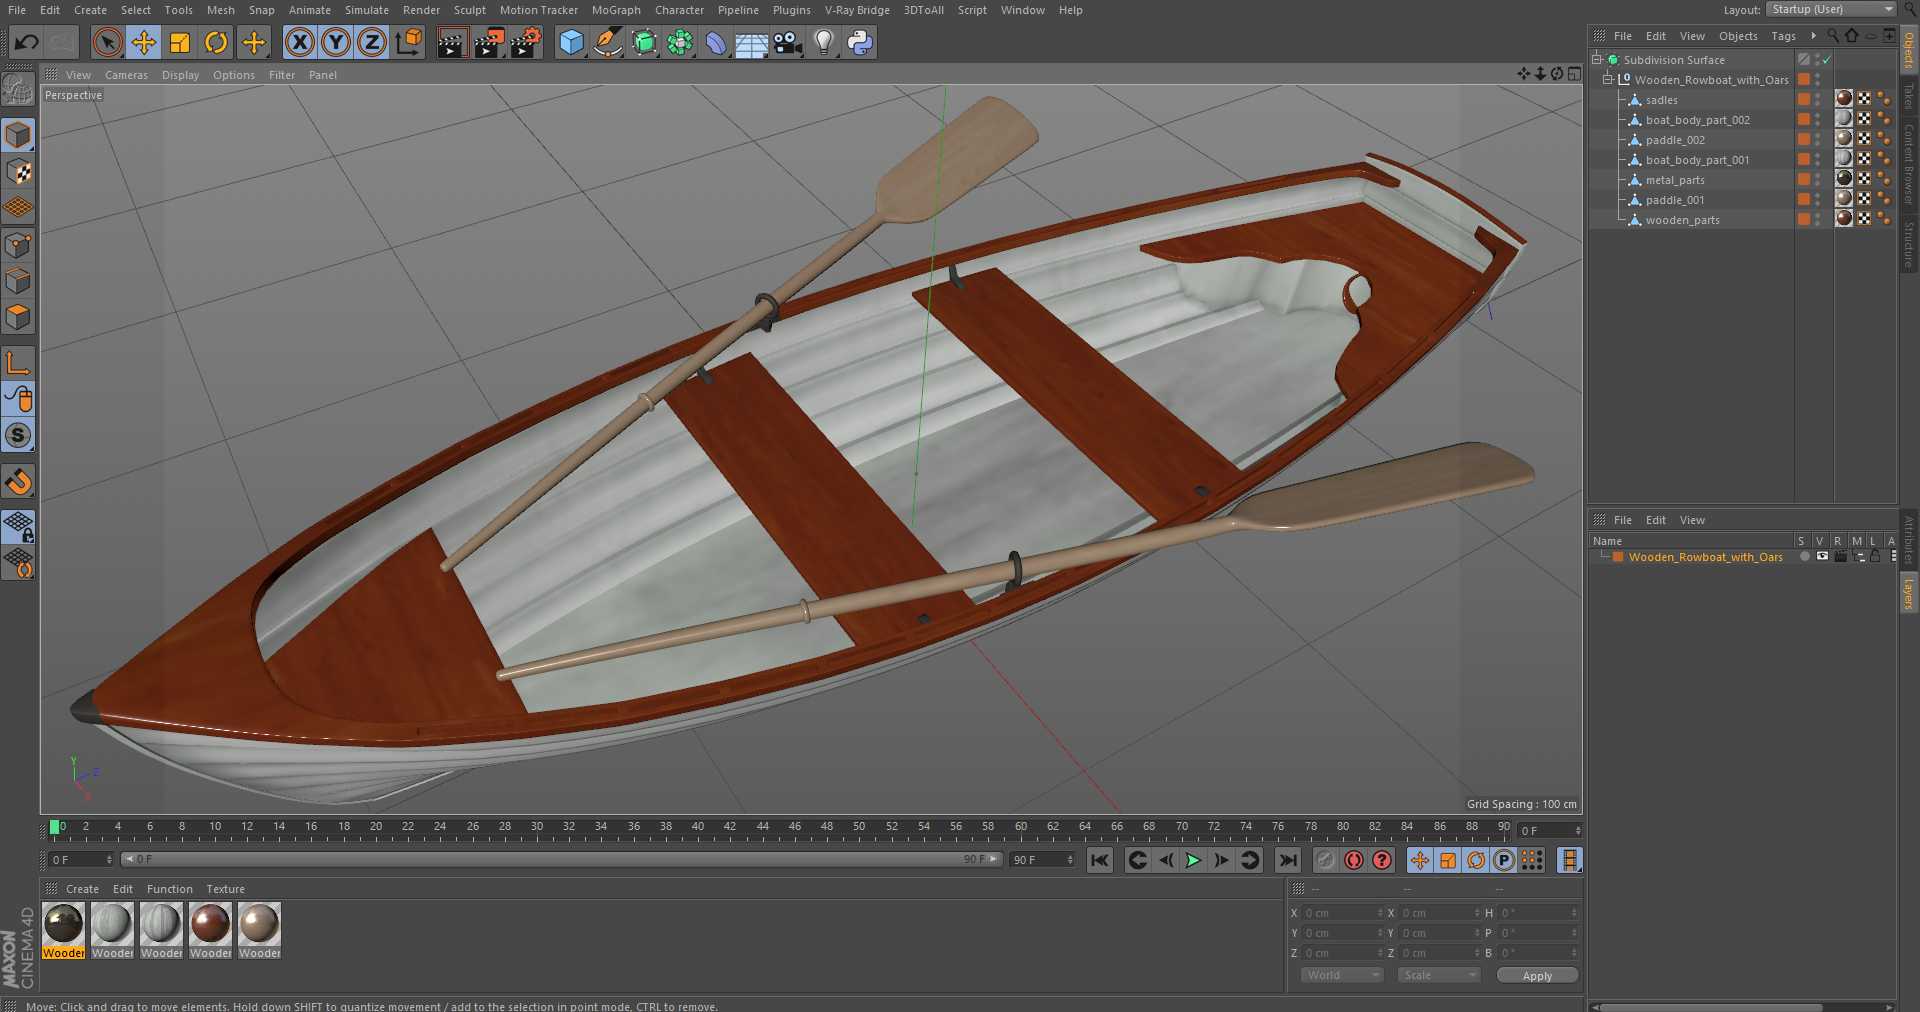Open the MoGraph menu
This screenshot has width=1920, height=1012.
pyautogui.click(x=616, y=10)
